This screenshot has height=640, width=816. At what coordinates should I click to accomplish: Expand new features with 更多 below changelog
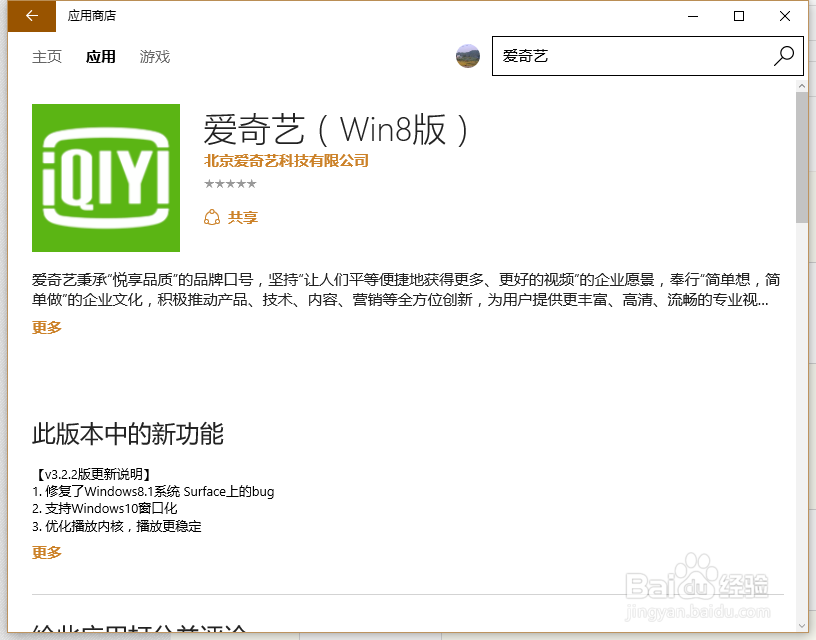47,552
